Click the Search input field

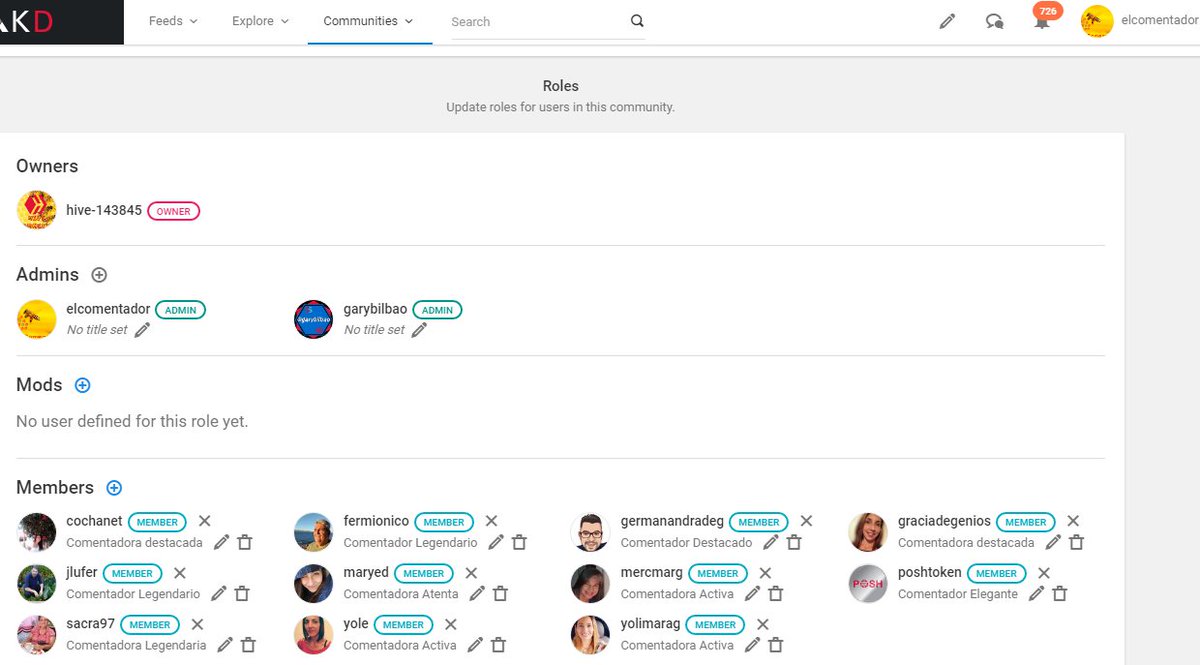(538, 22)
